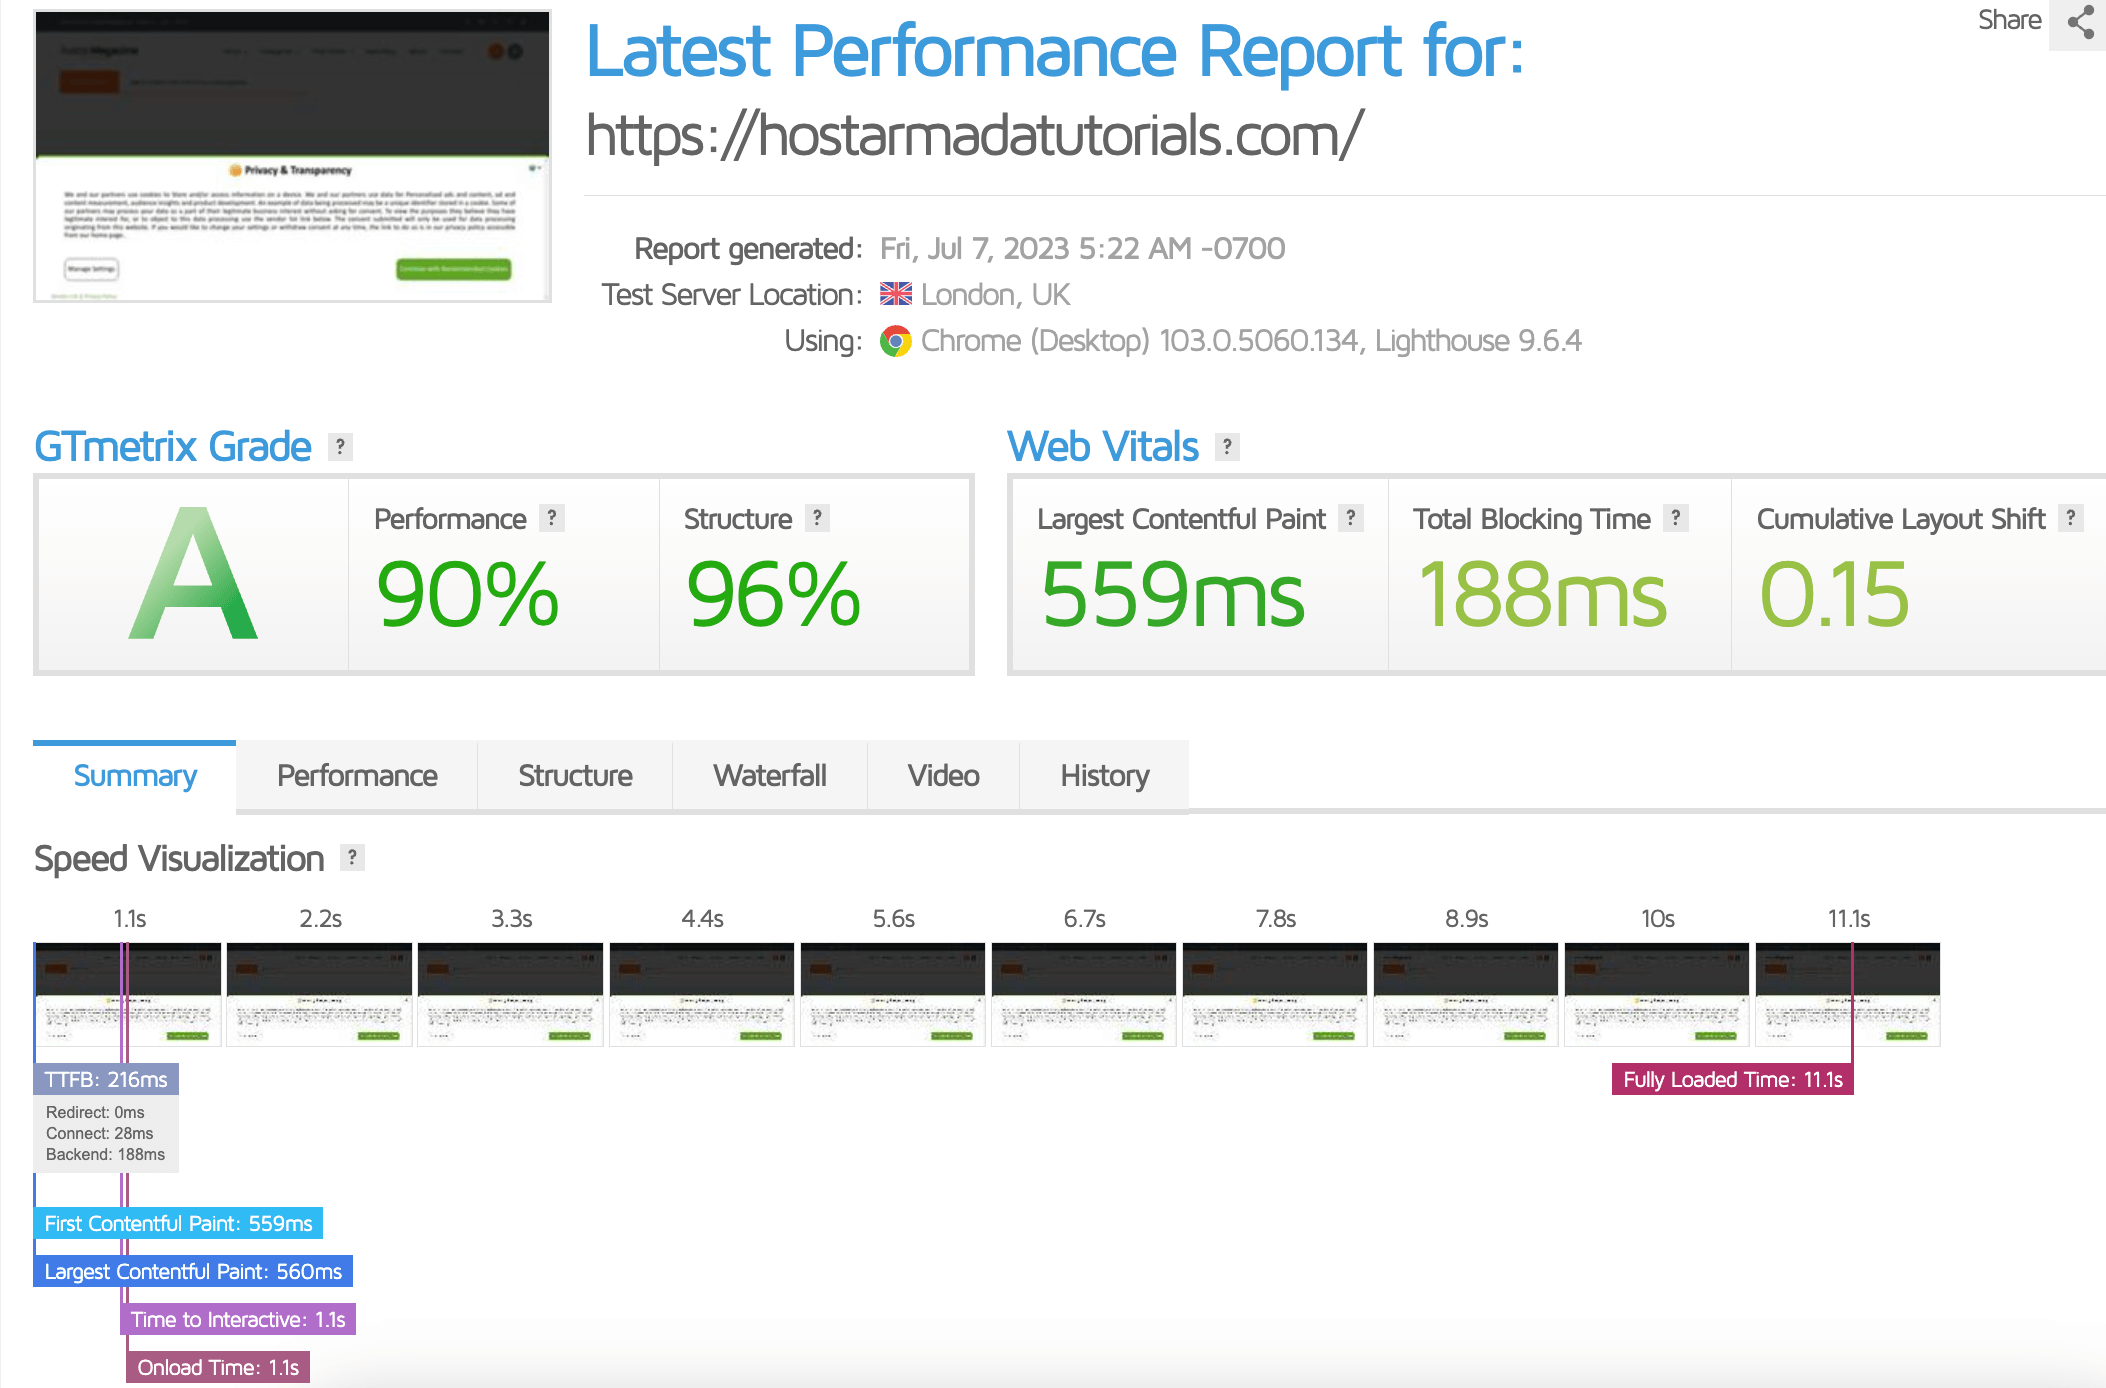This screenshot has width=2106, height=1388.
Task: Click the 0.15 layout shift value
Action: pyautogui.click(x=1834, y=595)
